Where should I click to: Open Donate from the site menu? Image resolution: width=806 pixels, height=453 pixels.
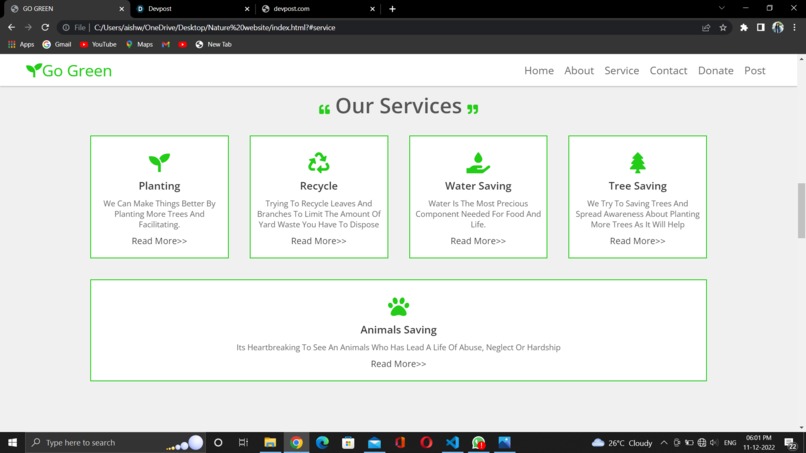point(716,70)
